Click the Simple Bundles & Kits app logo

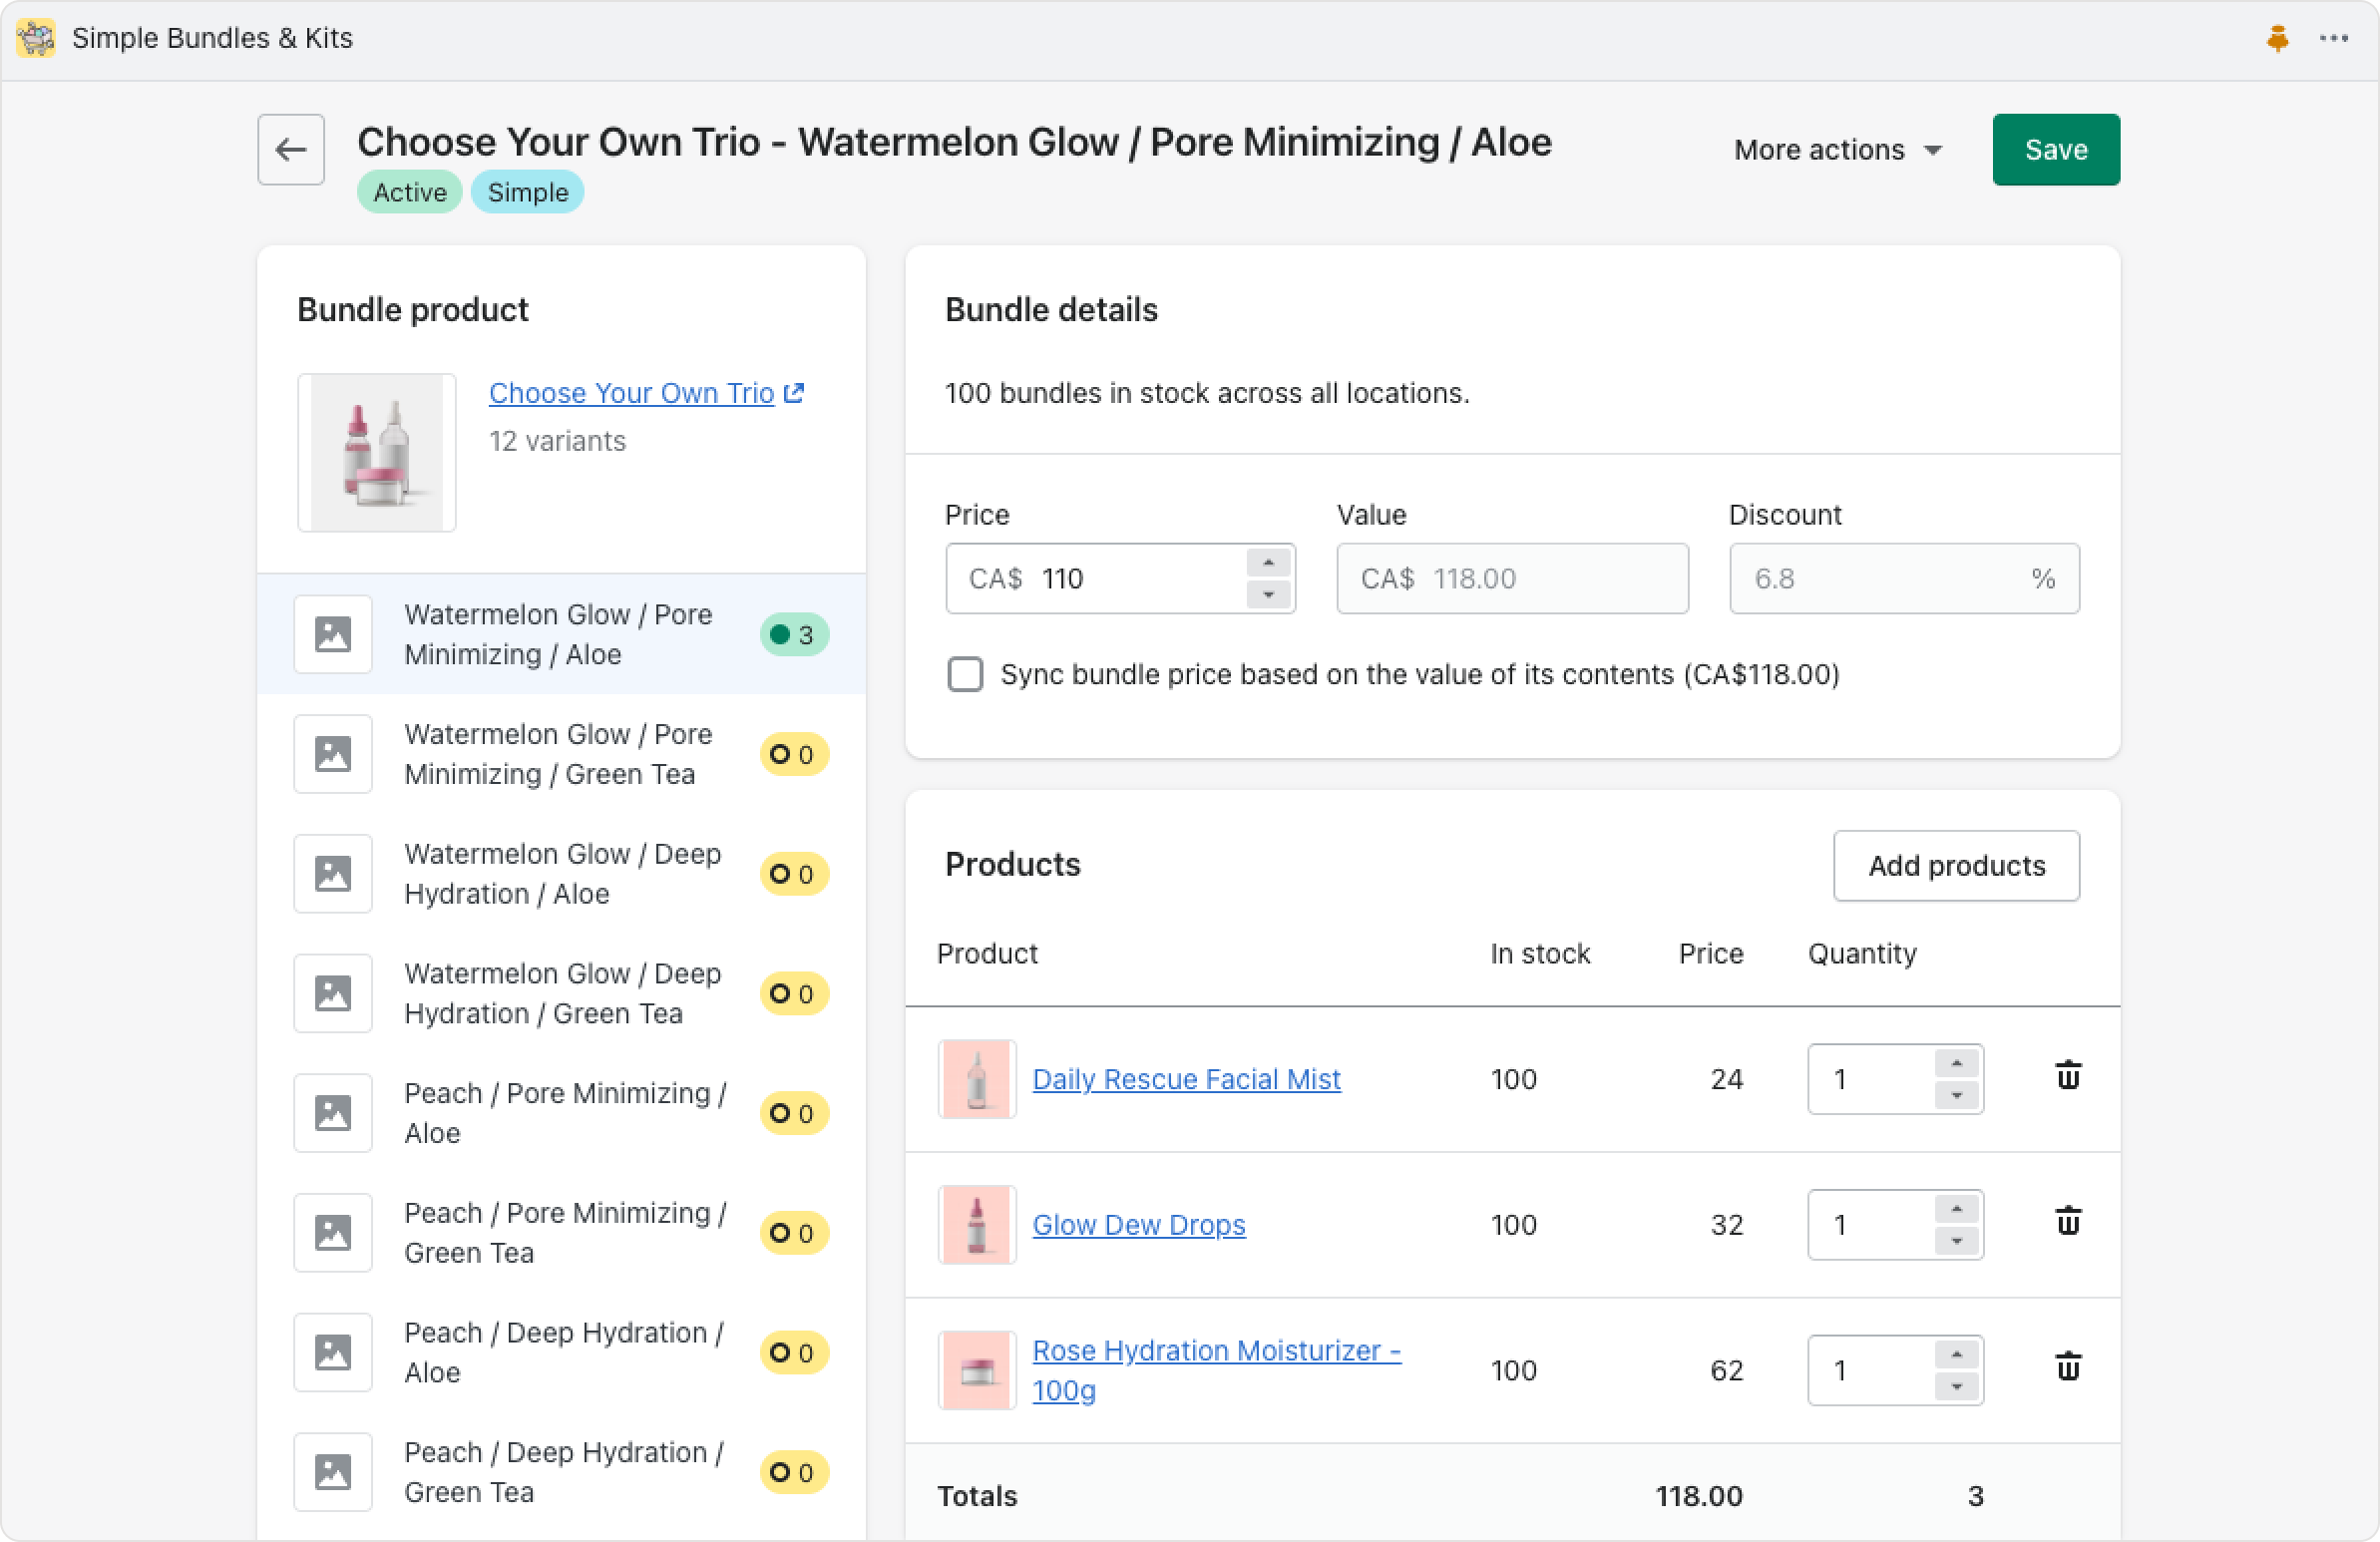(36, 38)
